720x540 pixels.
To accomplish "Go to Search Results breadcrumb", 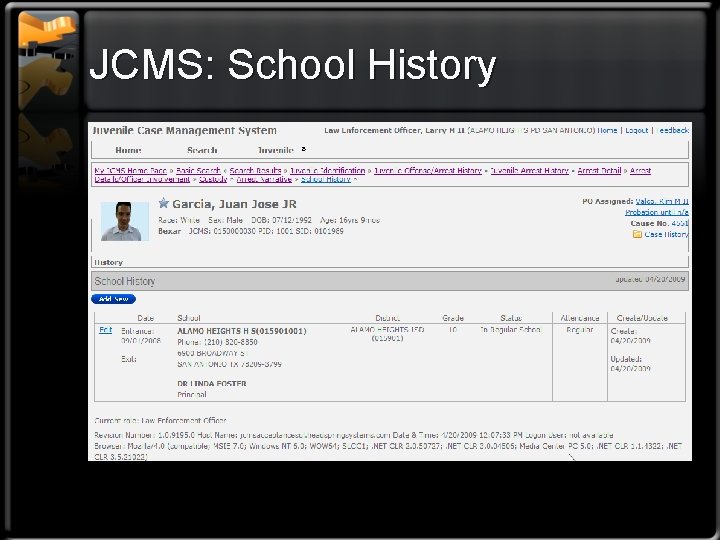I will click(x=255, y=170).
